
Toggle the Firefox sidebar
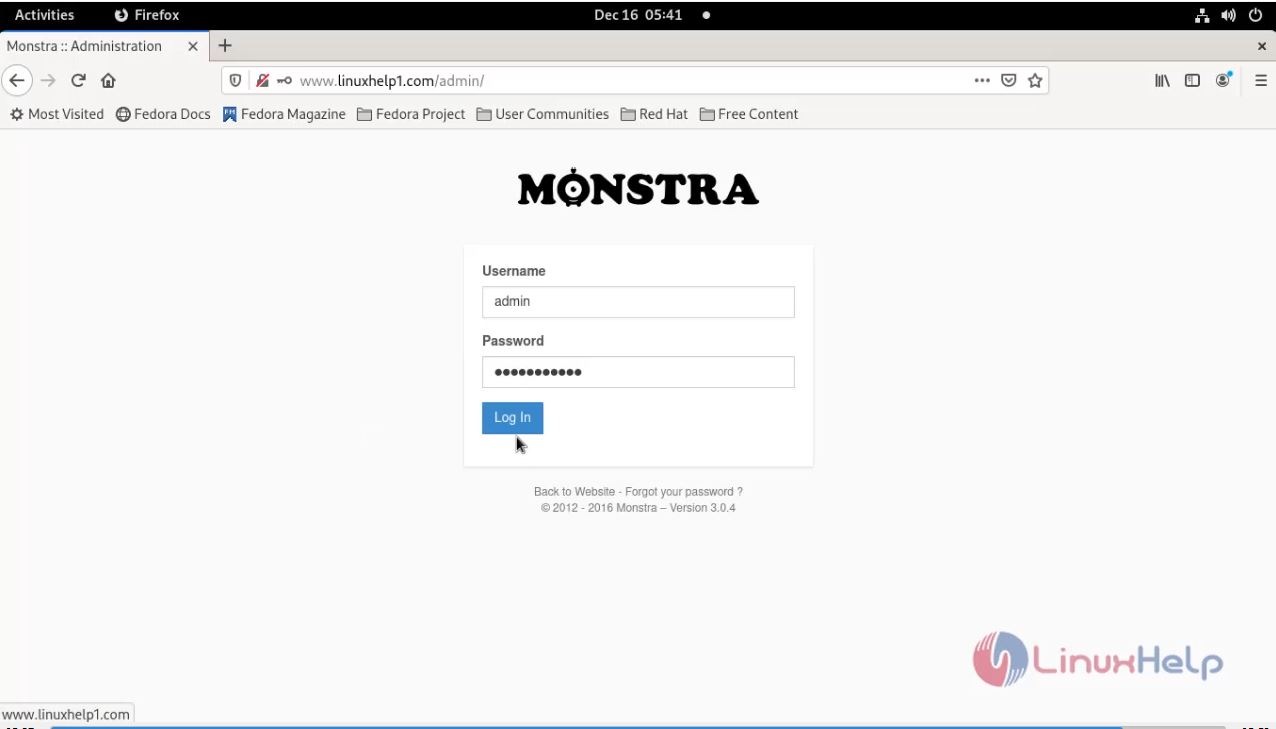click(x=1192, y=81)
